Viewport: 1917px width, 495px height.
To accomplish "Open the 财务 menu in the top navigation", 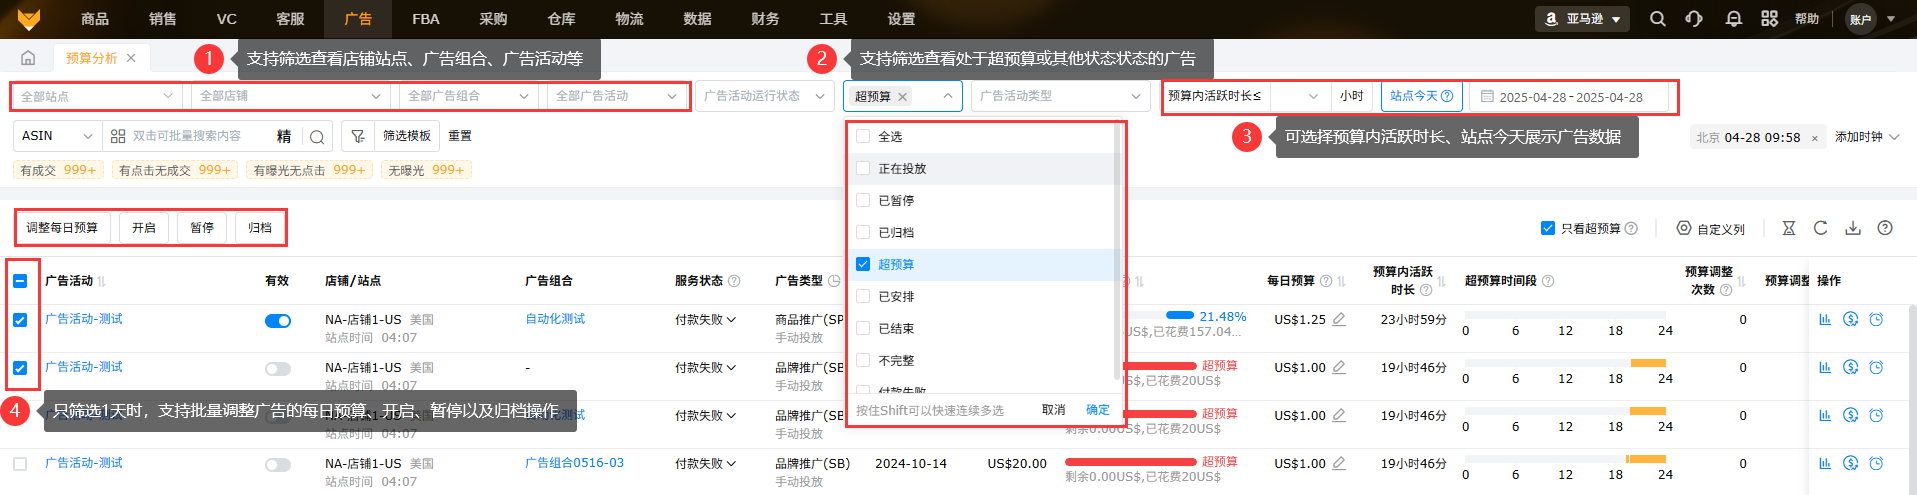I will pos(765,19).
